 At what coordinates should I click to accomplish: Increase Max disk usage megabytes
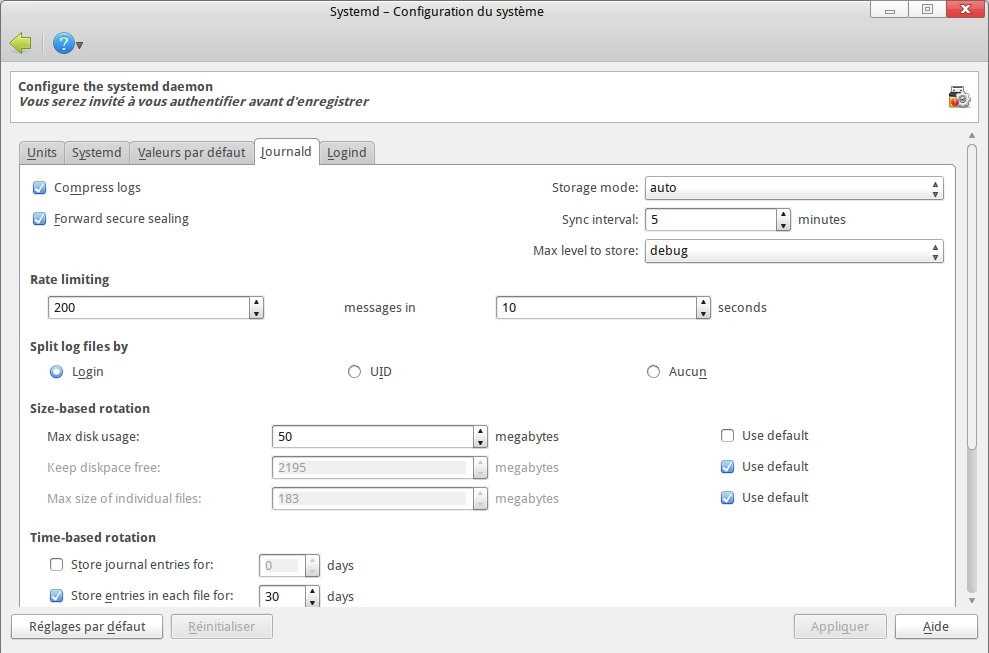click(480, 431)
